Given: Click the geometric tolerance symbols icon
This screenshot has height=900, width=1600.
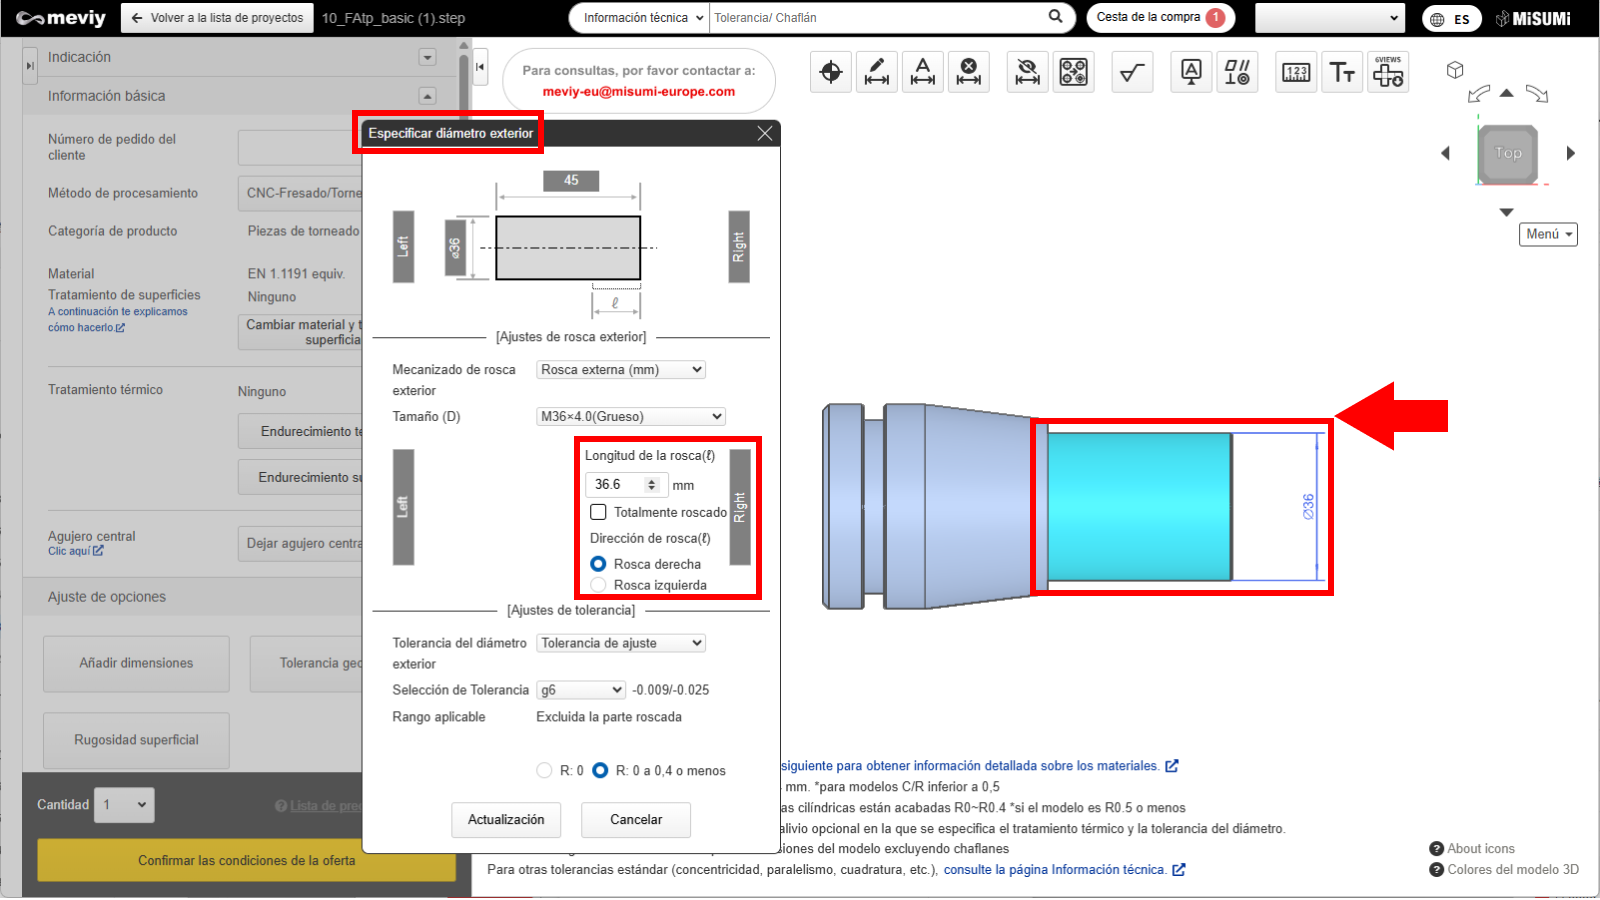Looking at the screenshot, I should 1237,72.
